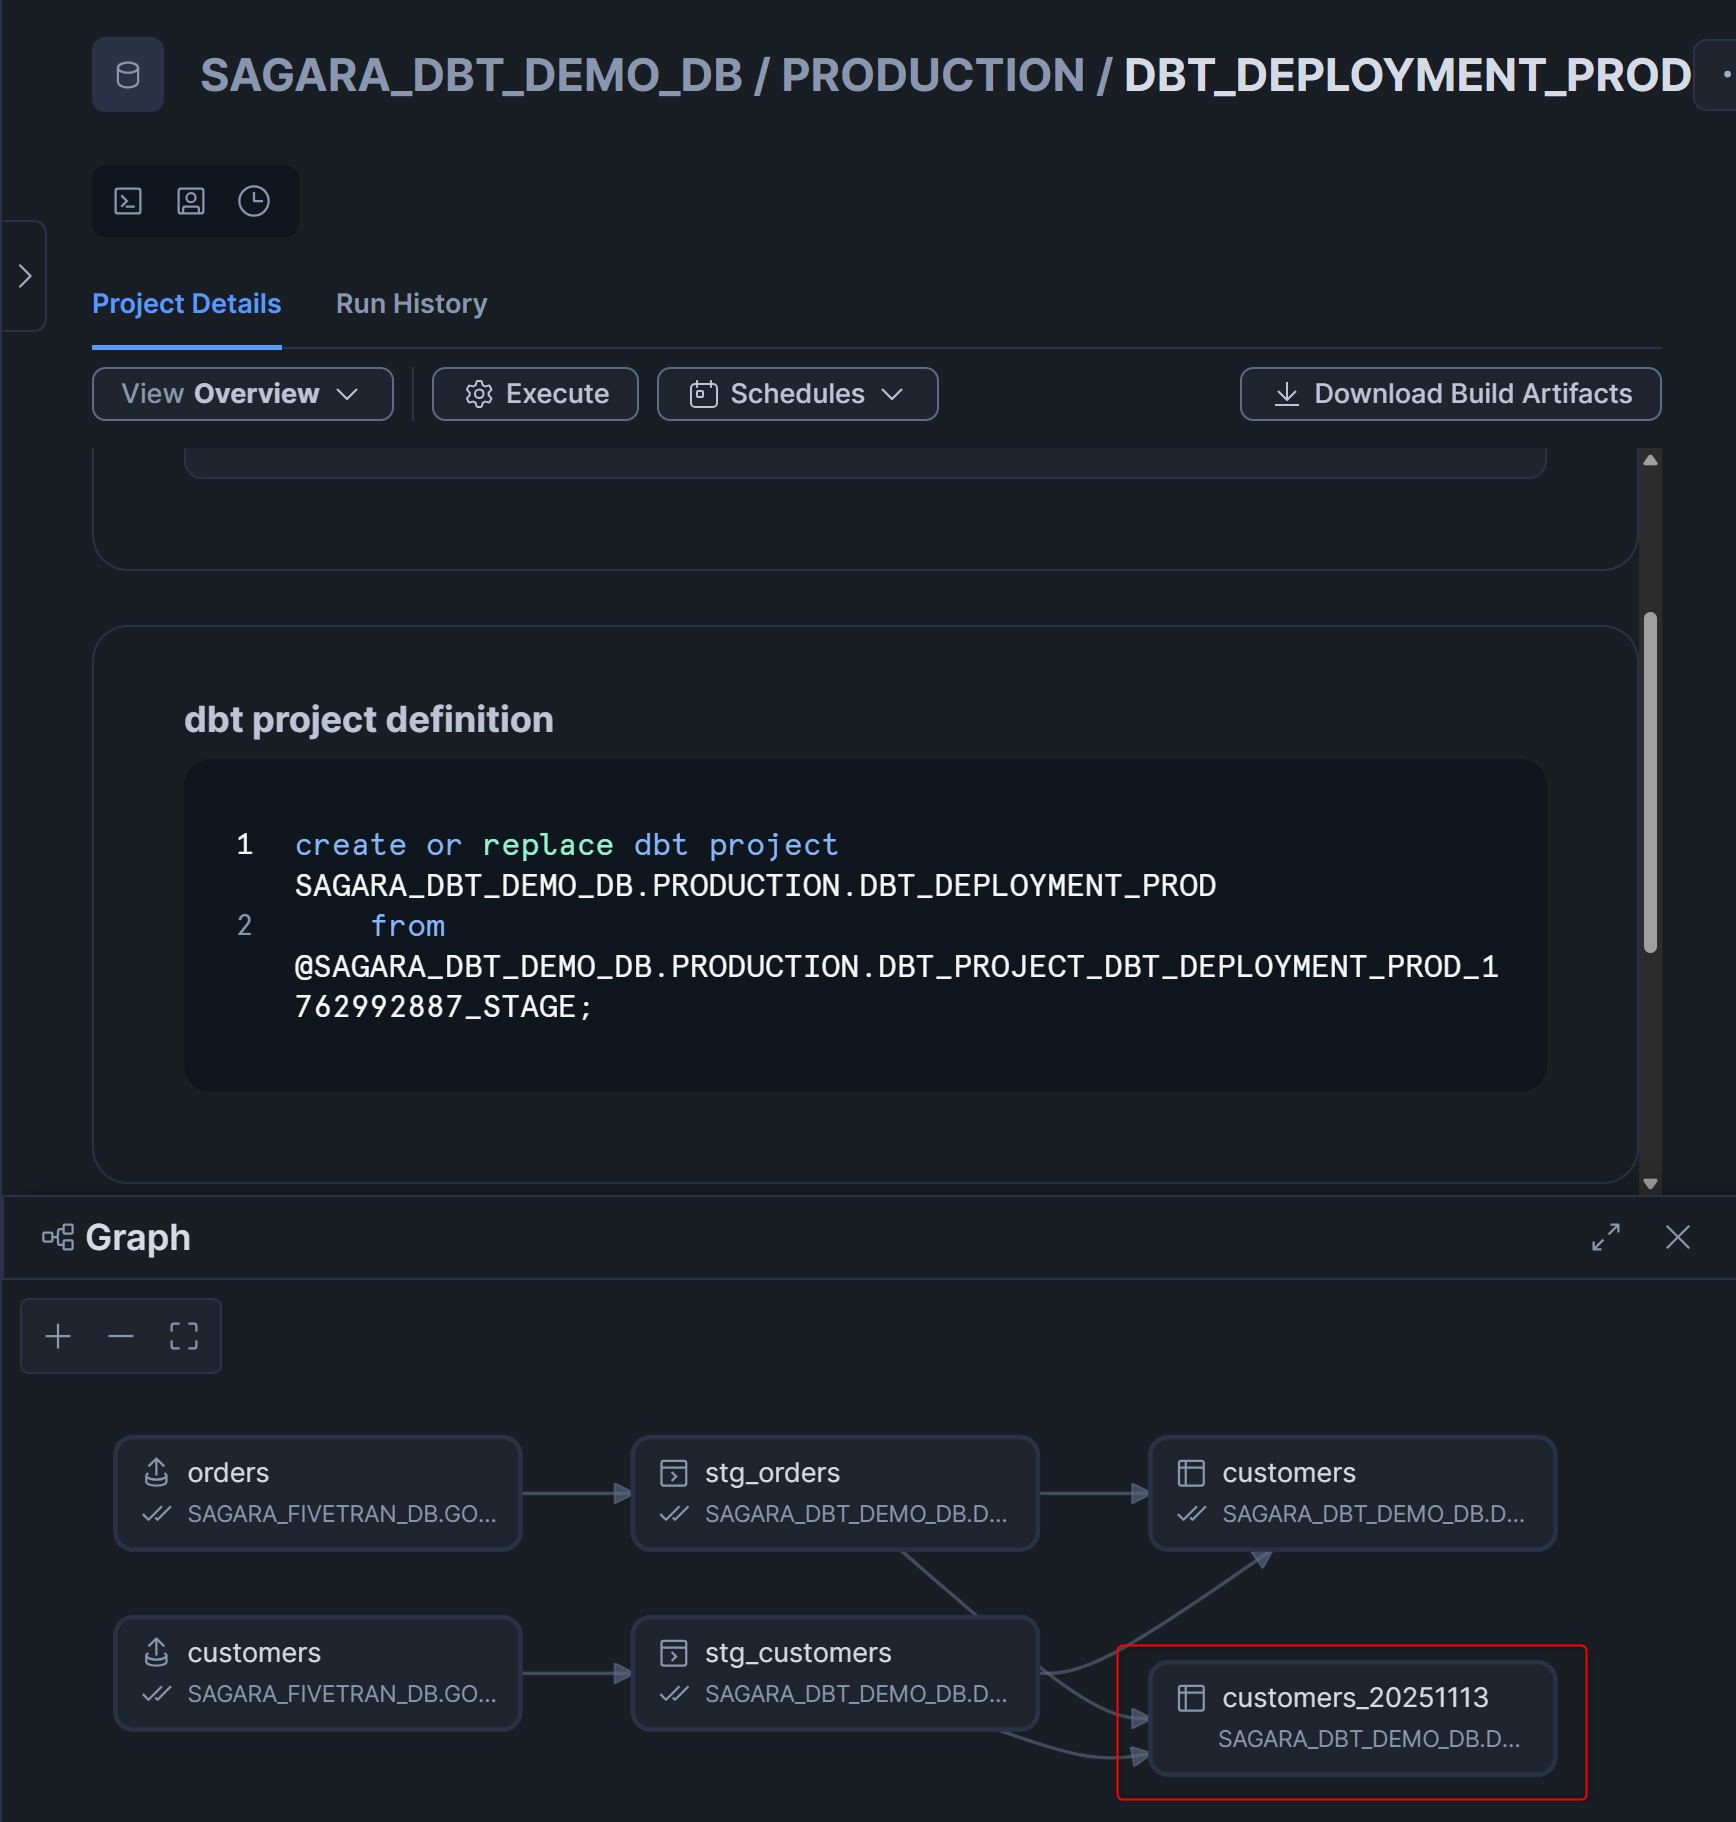This screenshot has height=1822, width=1736.
Task: Click the scrollbar up arrow
Action: (1651, 460)
